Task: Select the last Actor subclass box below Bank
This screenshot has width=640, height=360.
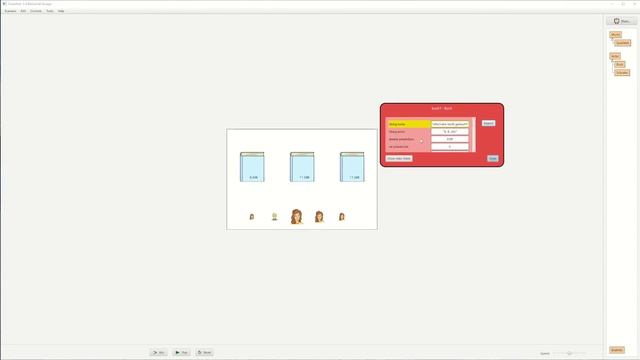Action: tap(622, 73)
